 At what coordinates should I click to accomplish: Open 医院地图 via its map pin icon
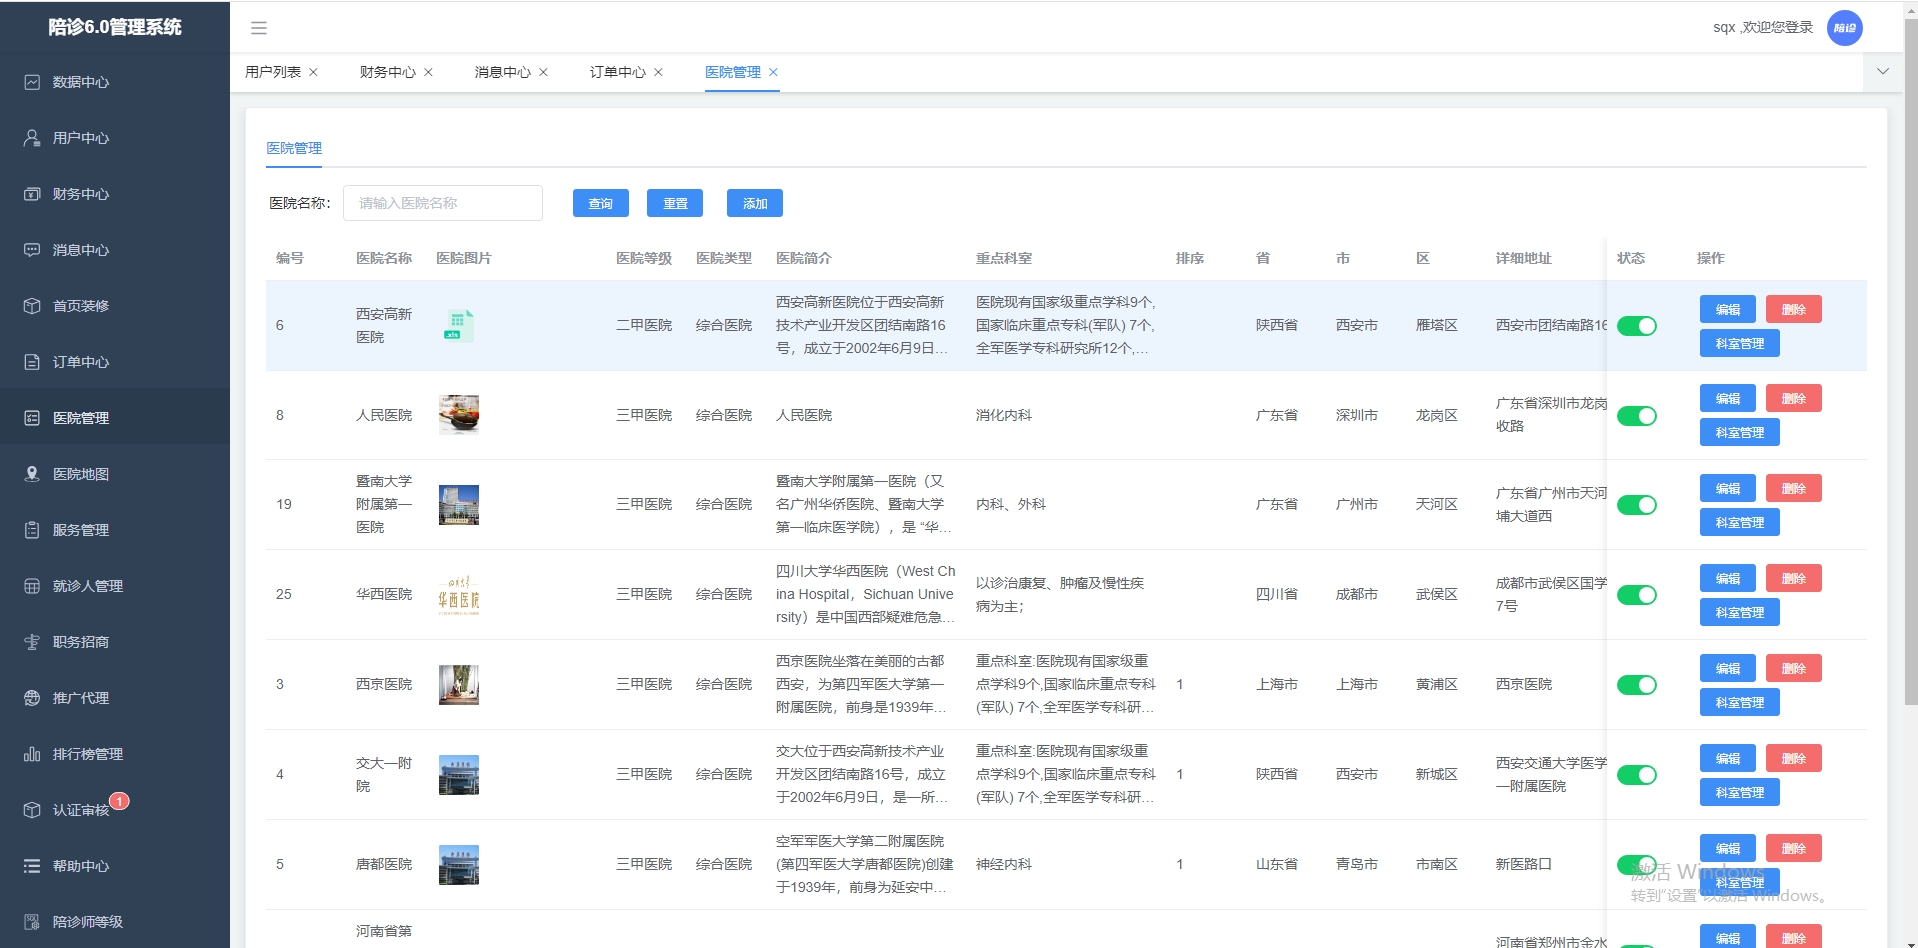tap(32, 474)
